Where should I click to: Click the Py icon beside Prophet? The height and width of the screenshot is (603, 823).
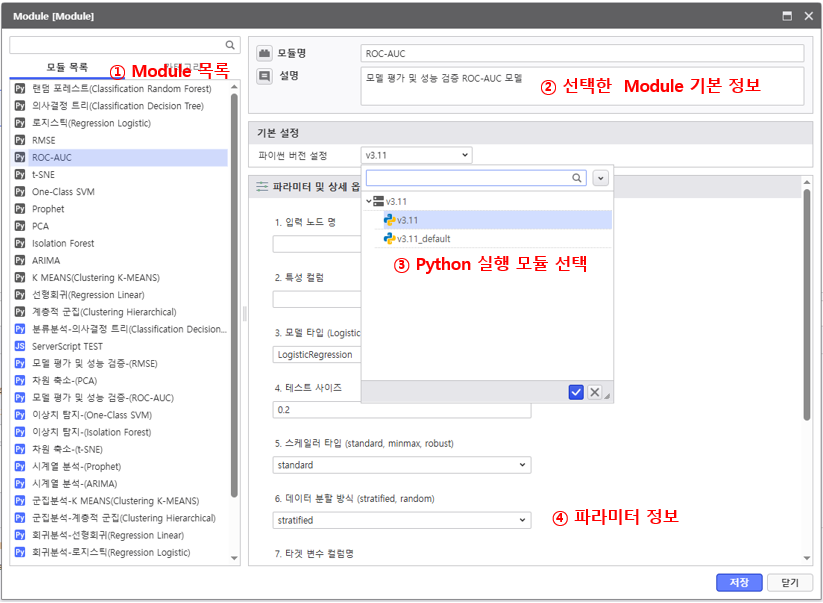click(x=20, y=209)
